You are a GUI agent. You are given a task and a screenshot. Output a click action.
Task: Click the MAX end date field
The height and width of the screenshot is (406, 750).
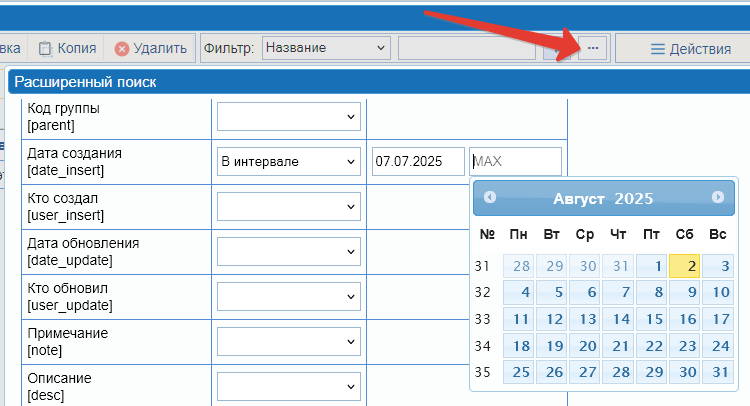coord(516,162)
